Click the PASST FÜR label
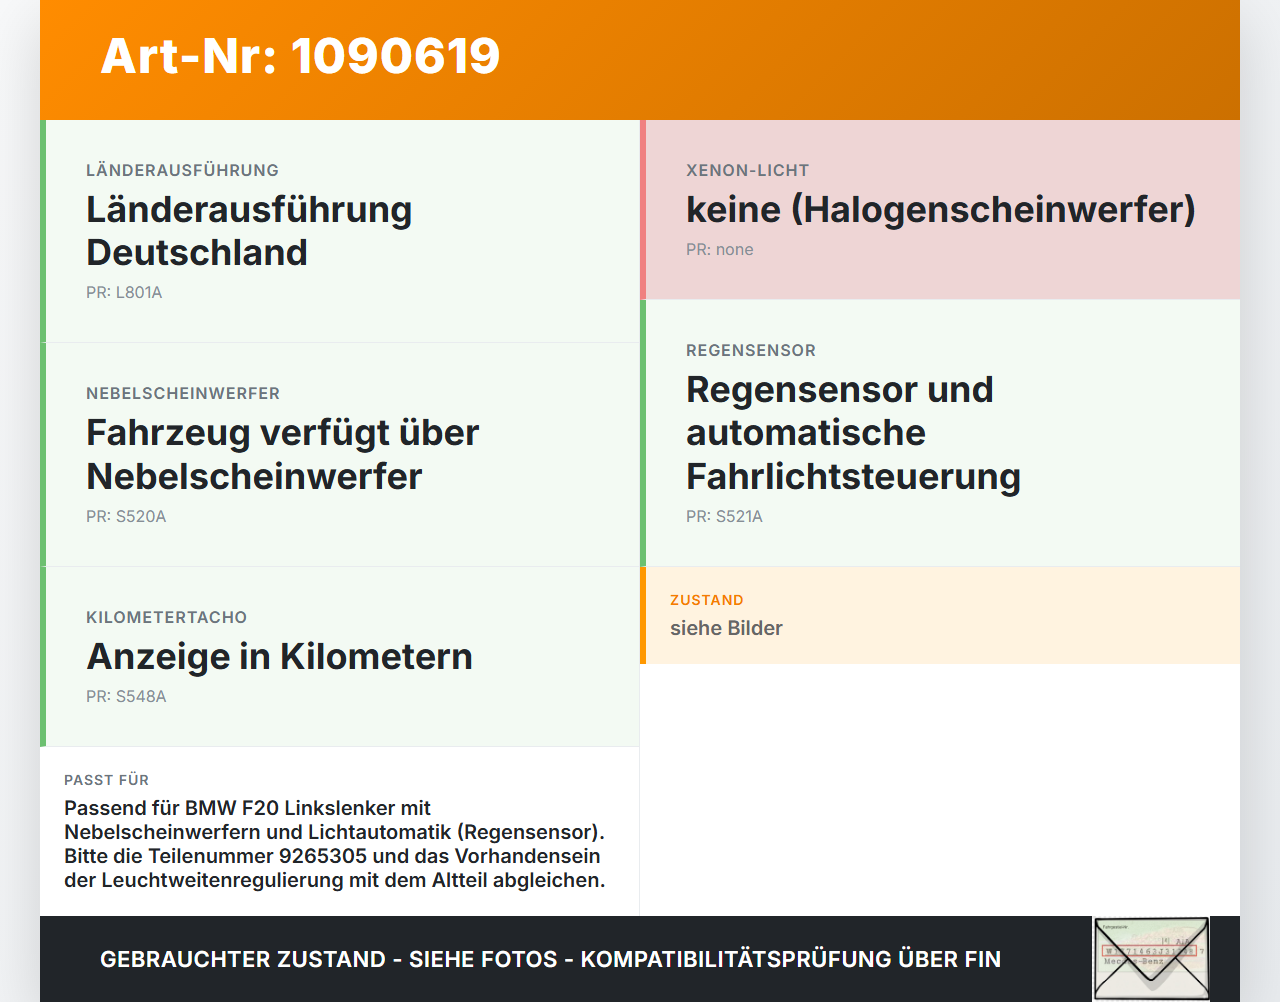Image resolution: width=1280 pixels, height=1002 pixels. [x=106, y=780]
